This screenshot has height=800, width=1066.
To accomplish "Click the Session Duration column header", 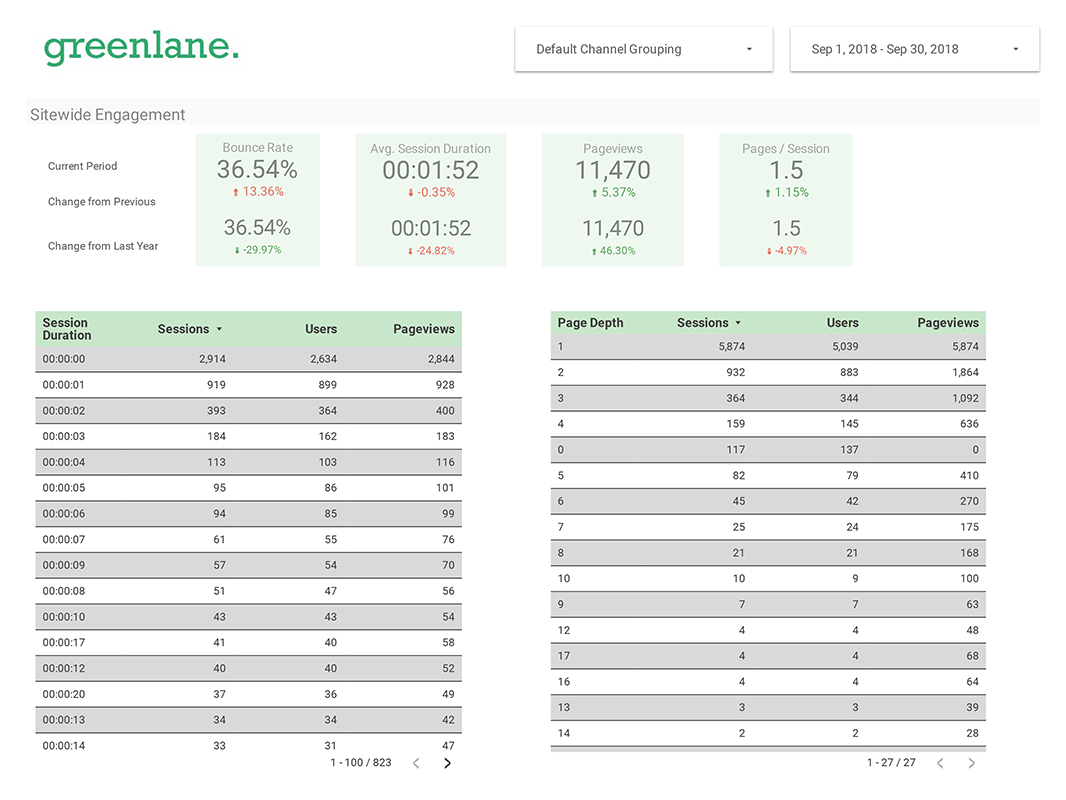I will [x=67, y=329].
